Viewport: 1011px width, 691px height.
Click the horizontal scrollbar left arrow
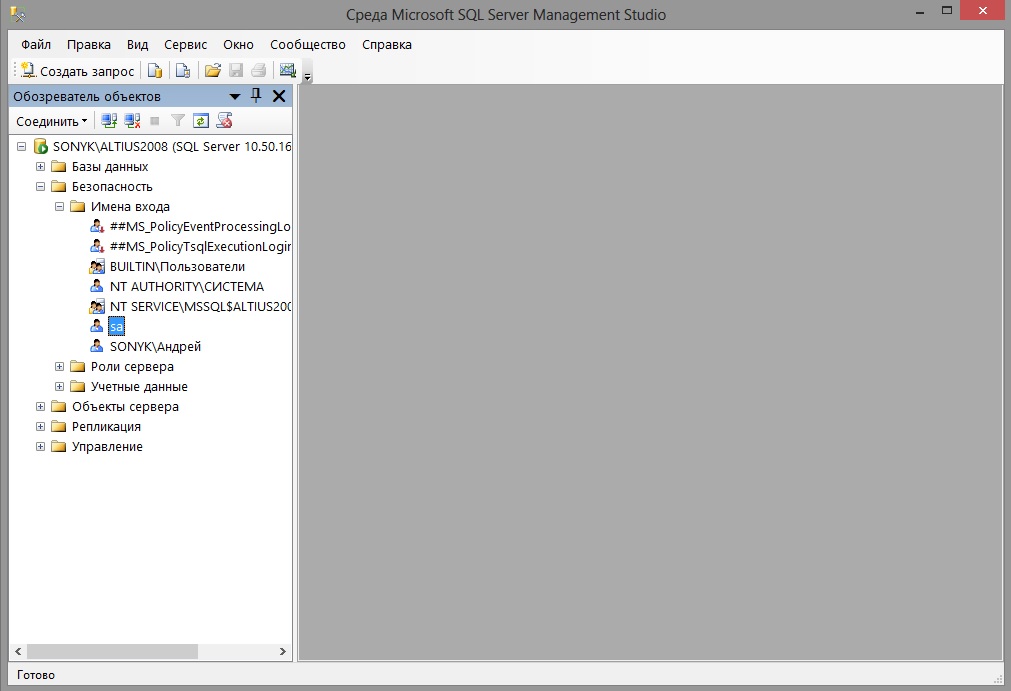tap(18, 652)
